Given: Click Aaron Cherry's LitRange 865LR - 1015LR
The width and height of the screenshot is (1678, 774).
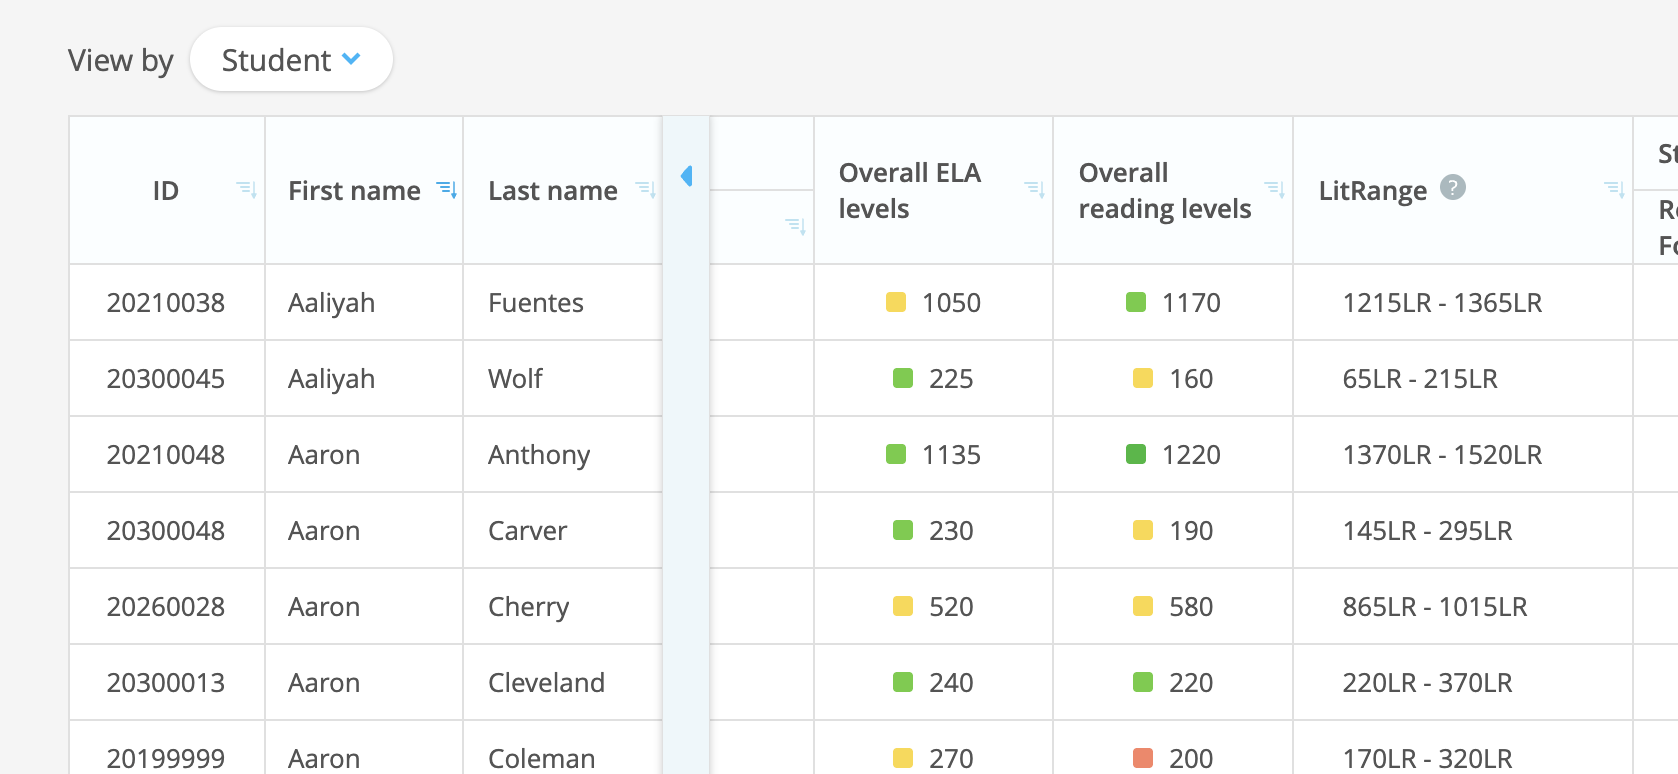Looking at the screenshot, I should [x=1435, y=606].
